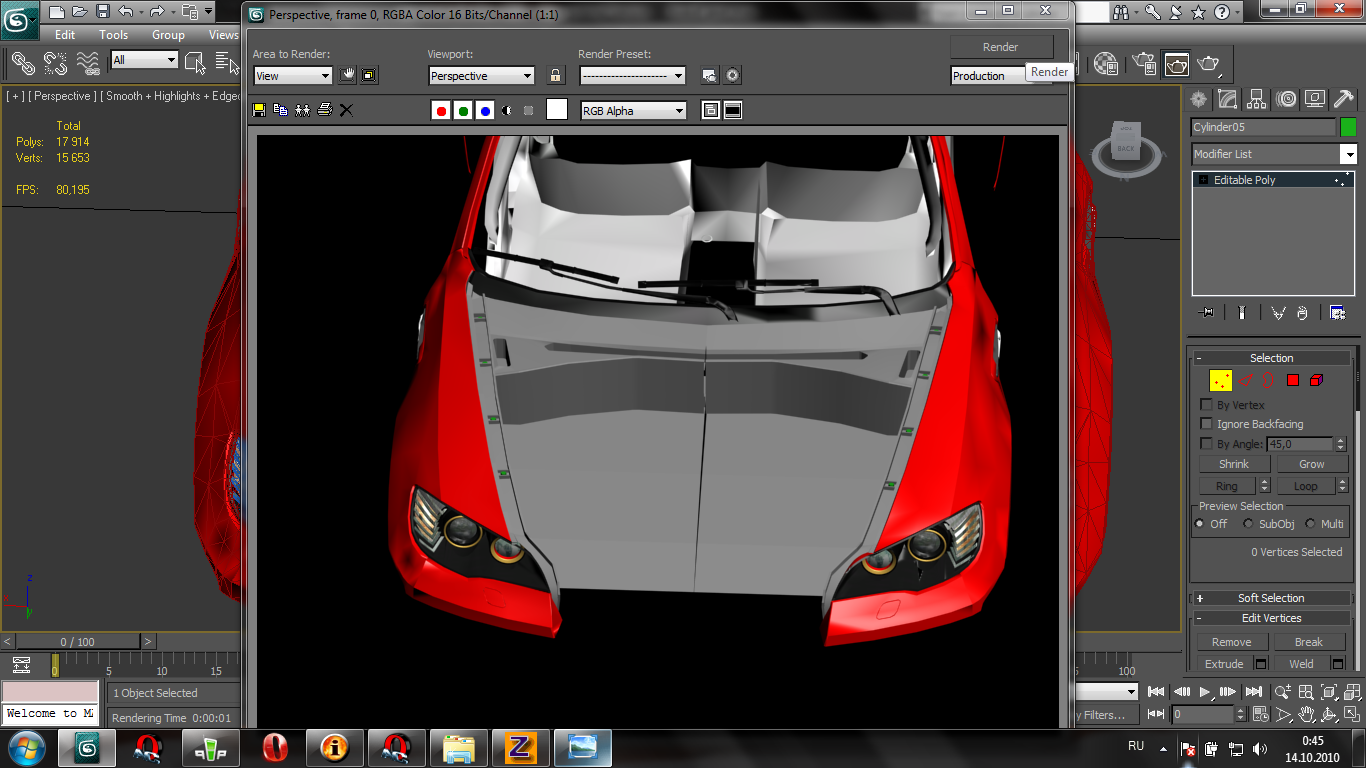Print the rendered image
The height and width of the screenshot is (768, 1366).
click(324, 110)
